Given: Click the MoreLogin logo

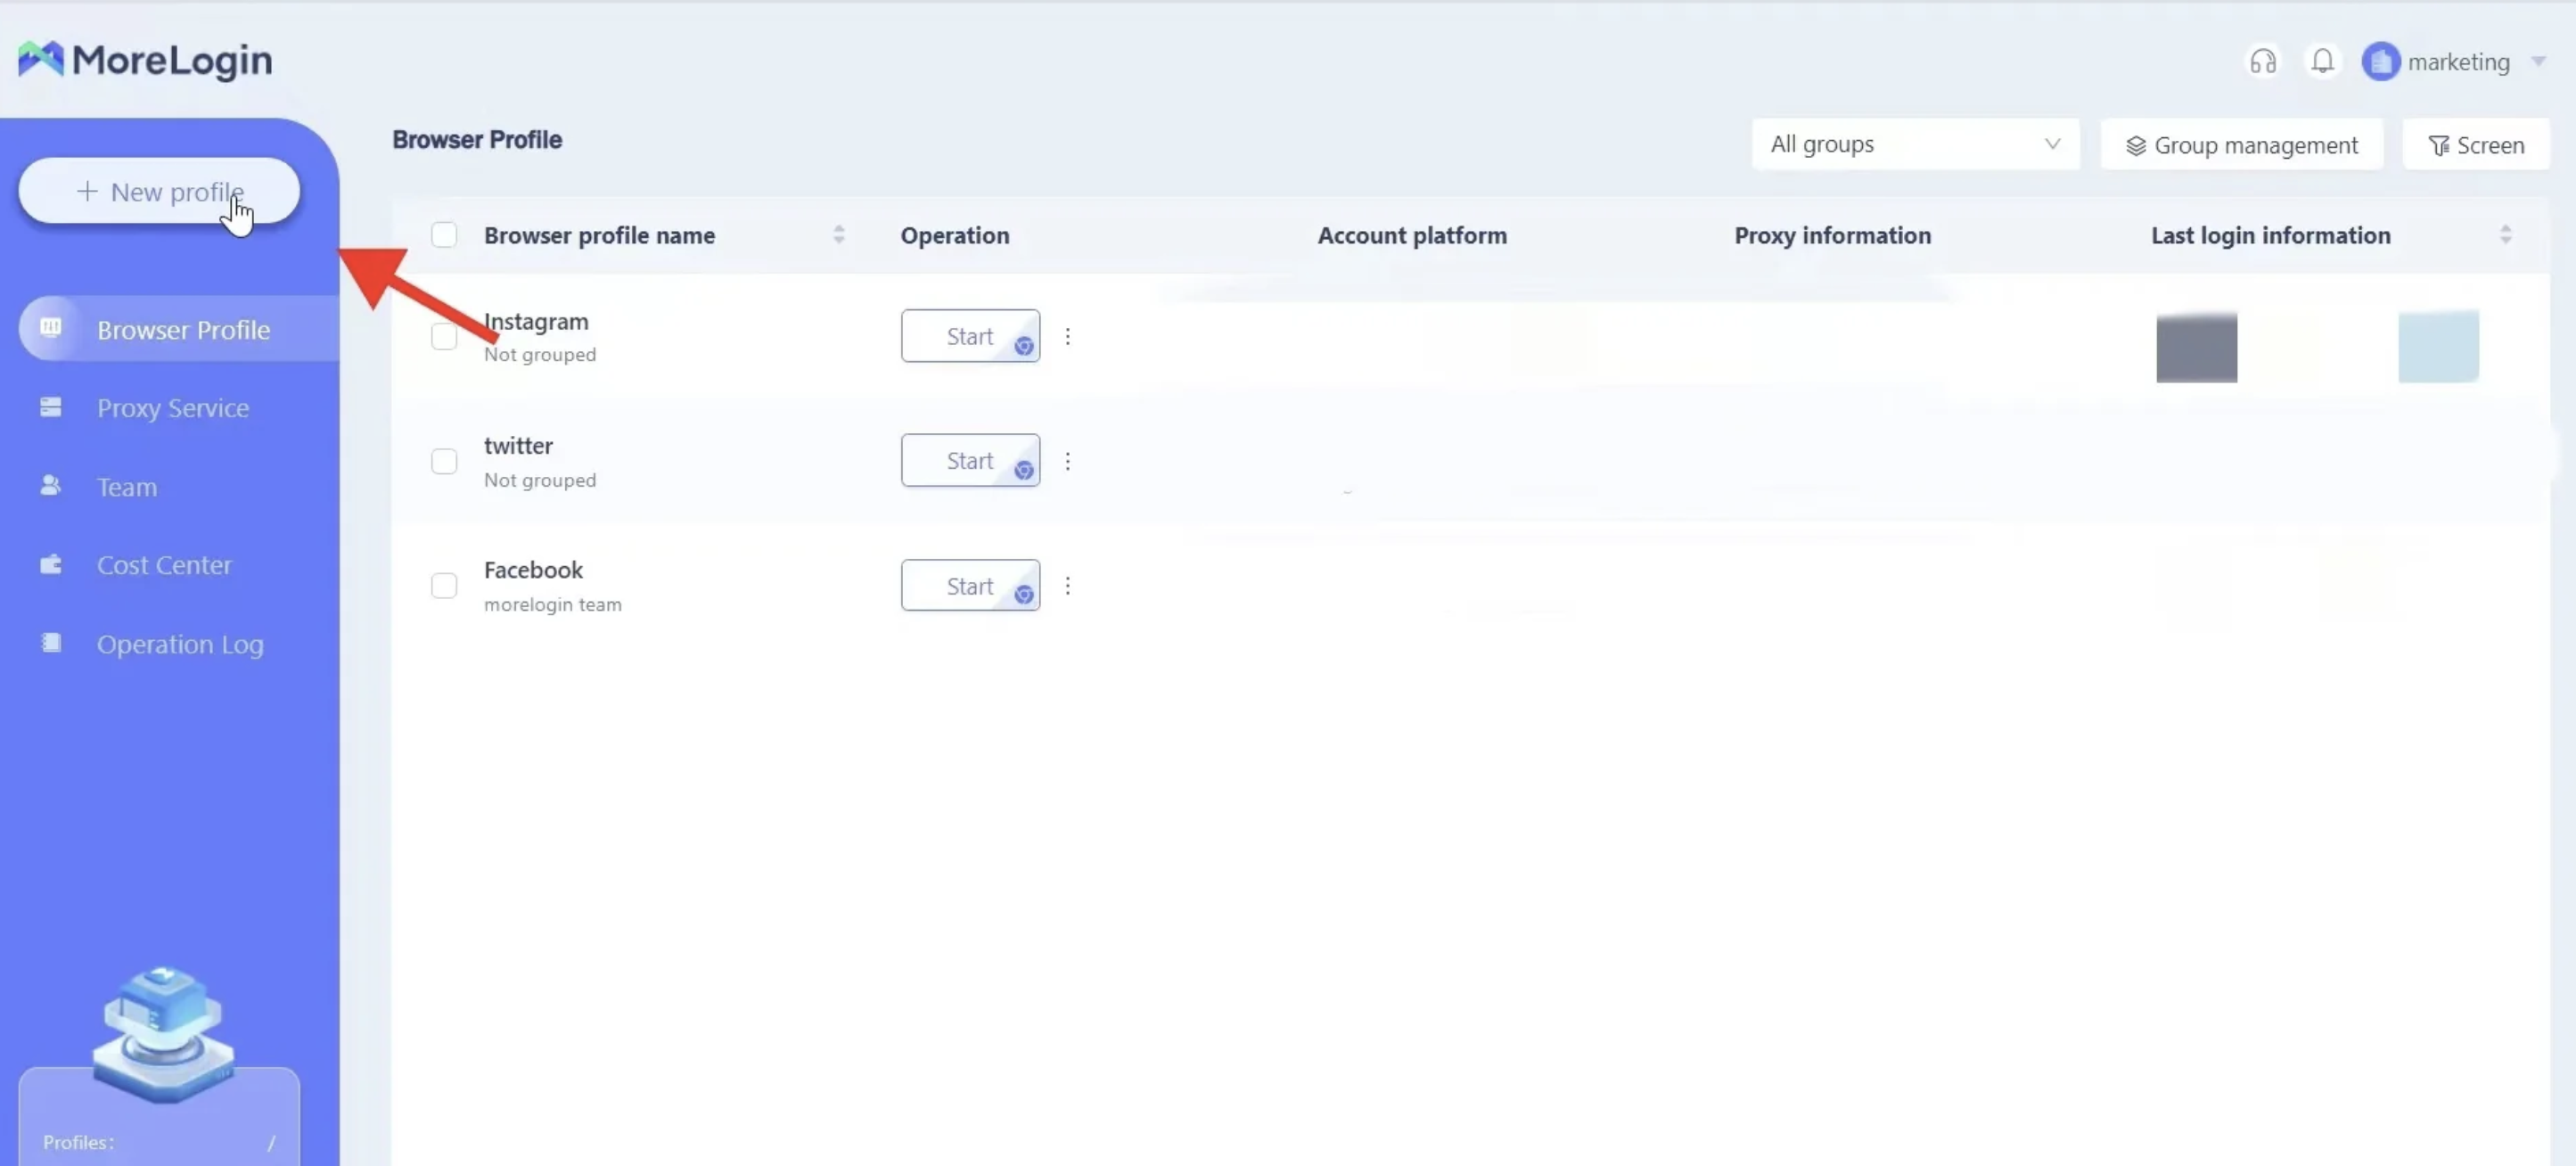Looking at the screenshot, I should (x=145, y=60).
